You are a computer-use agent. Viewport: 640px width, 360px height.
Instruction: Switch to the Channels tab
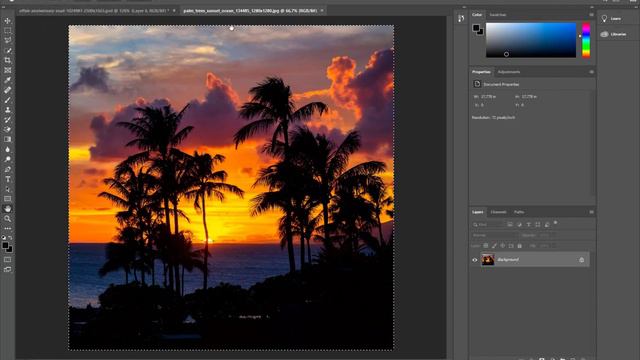coord(498,212)
